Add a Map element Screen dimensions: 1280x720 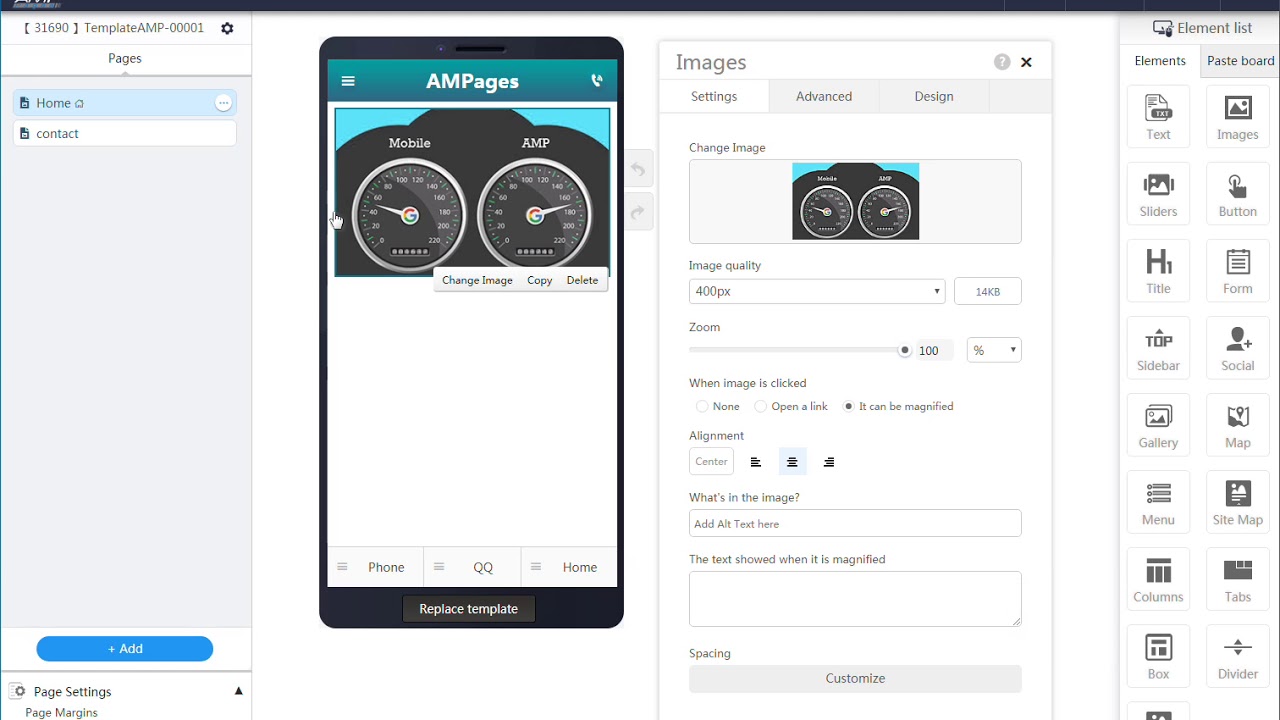[x=1237, y=427]
